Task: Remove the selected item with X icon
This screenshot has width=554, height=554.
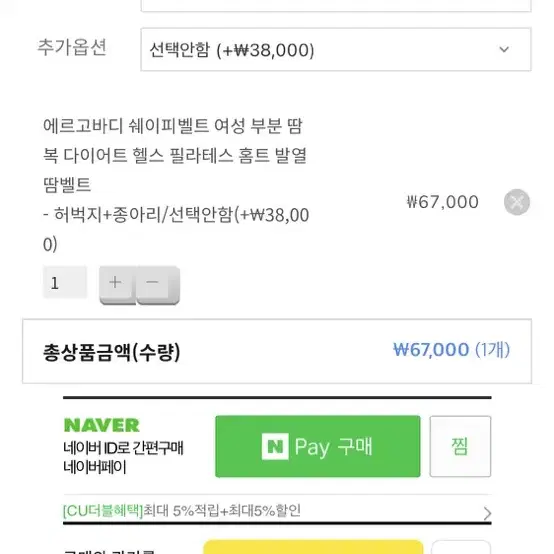Action: pyautogui.click(x=517, y=202)
